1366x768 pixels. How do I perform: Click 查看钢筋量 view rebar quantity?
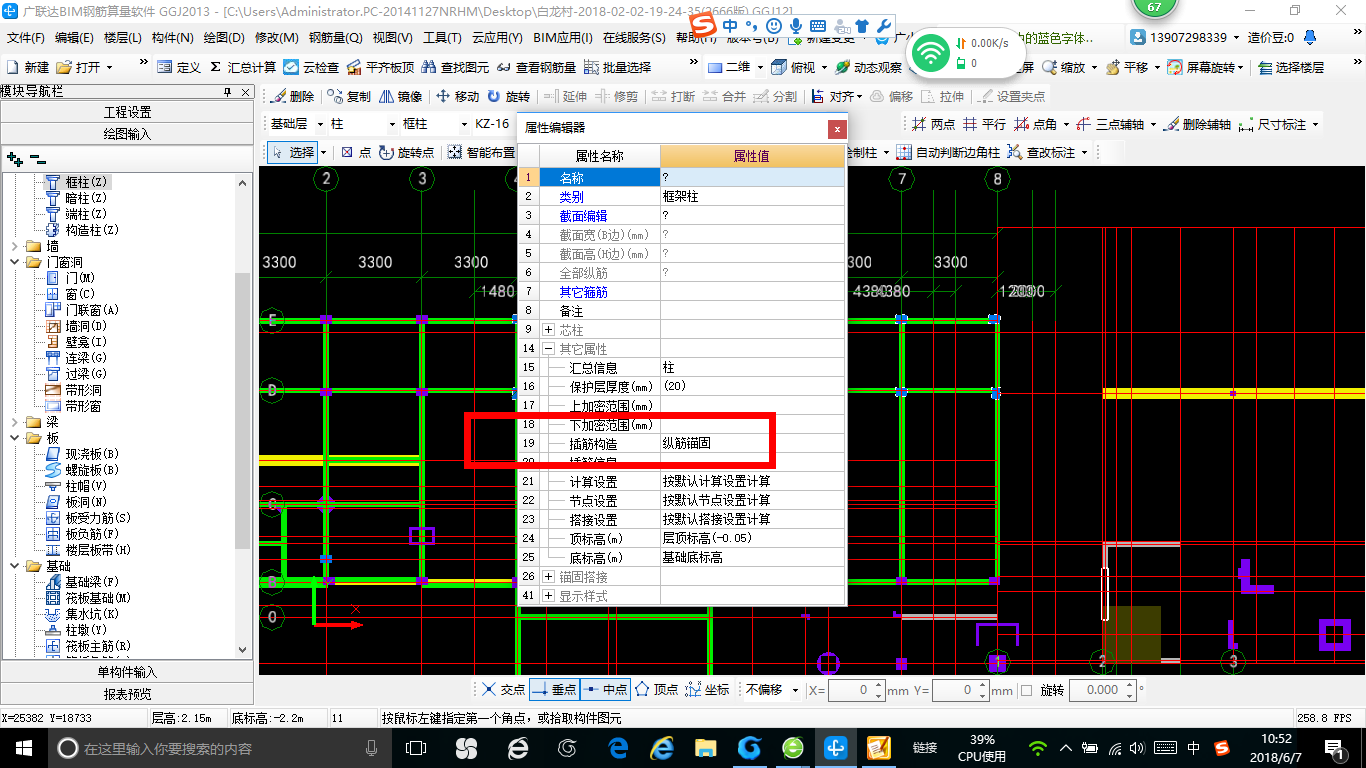point(536,67)
